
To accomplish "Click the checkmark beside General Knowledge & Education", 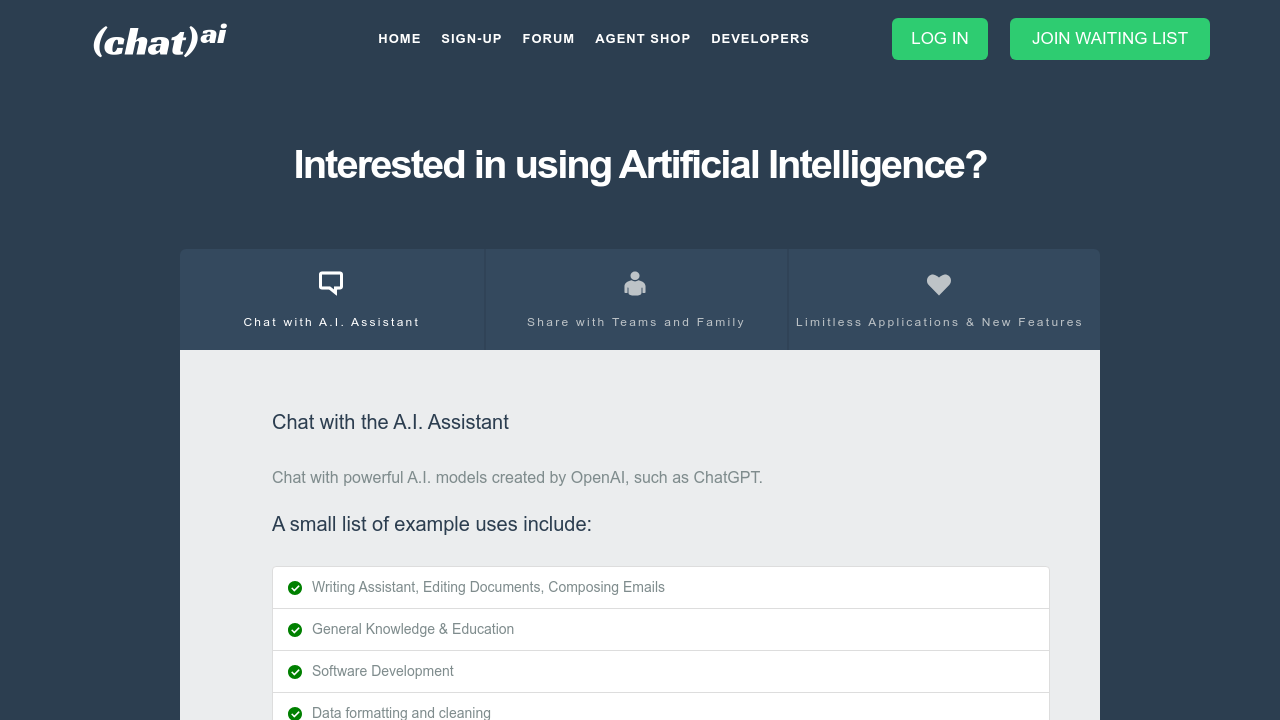I will 295,630.
